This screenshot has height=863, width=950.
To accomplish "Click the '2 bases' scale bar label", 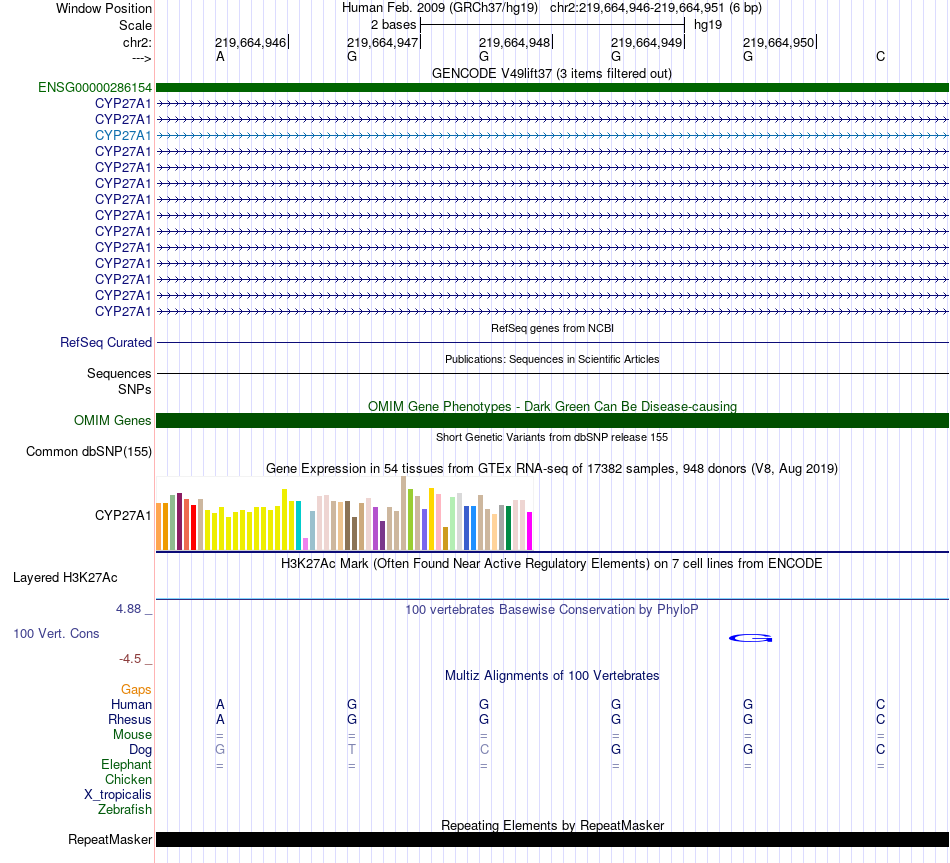I will tap(394, 25).
